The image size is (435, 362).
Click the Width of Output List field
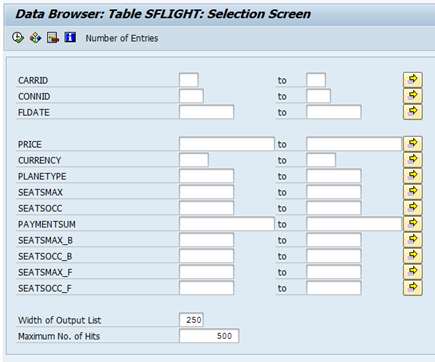(191, 320)
